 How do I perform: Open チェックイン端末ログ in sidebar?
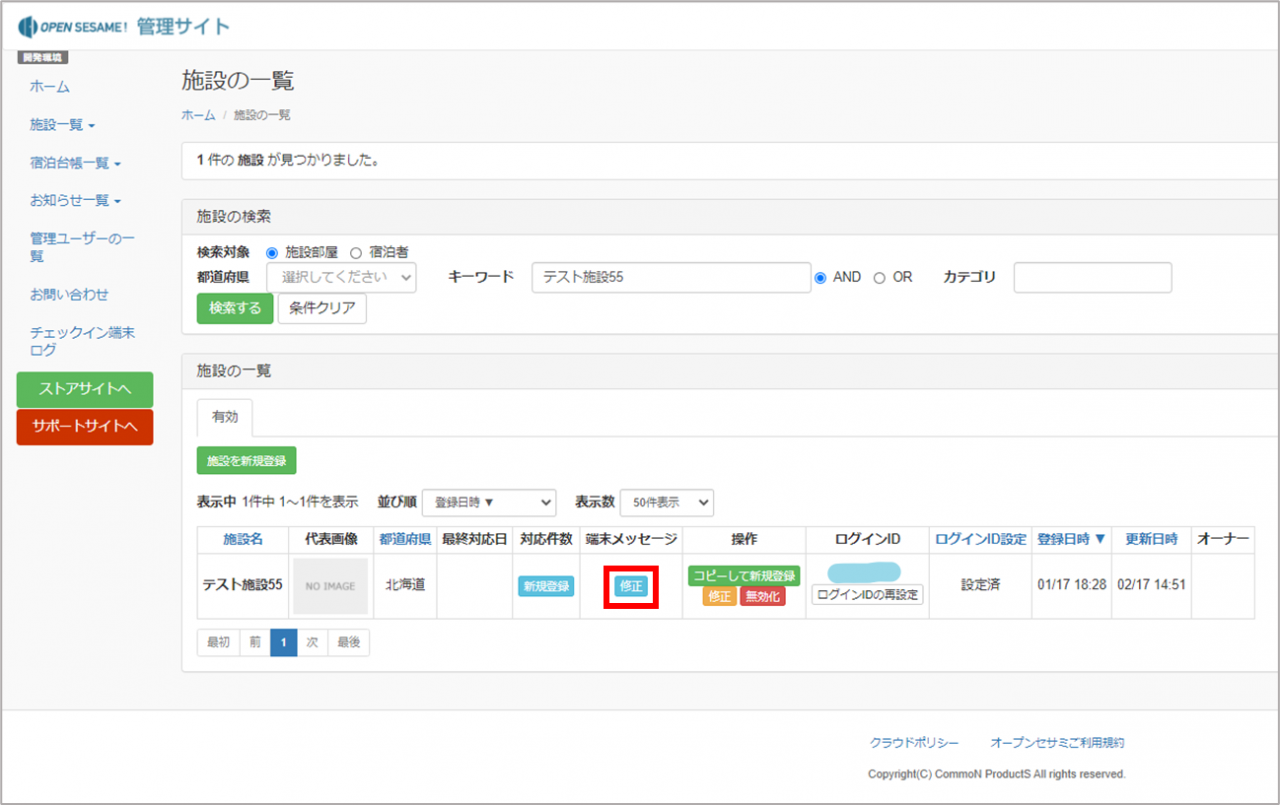pyautogui.click(x=82, y=341)
